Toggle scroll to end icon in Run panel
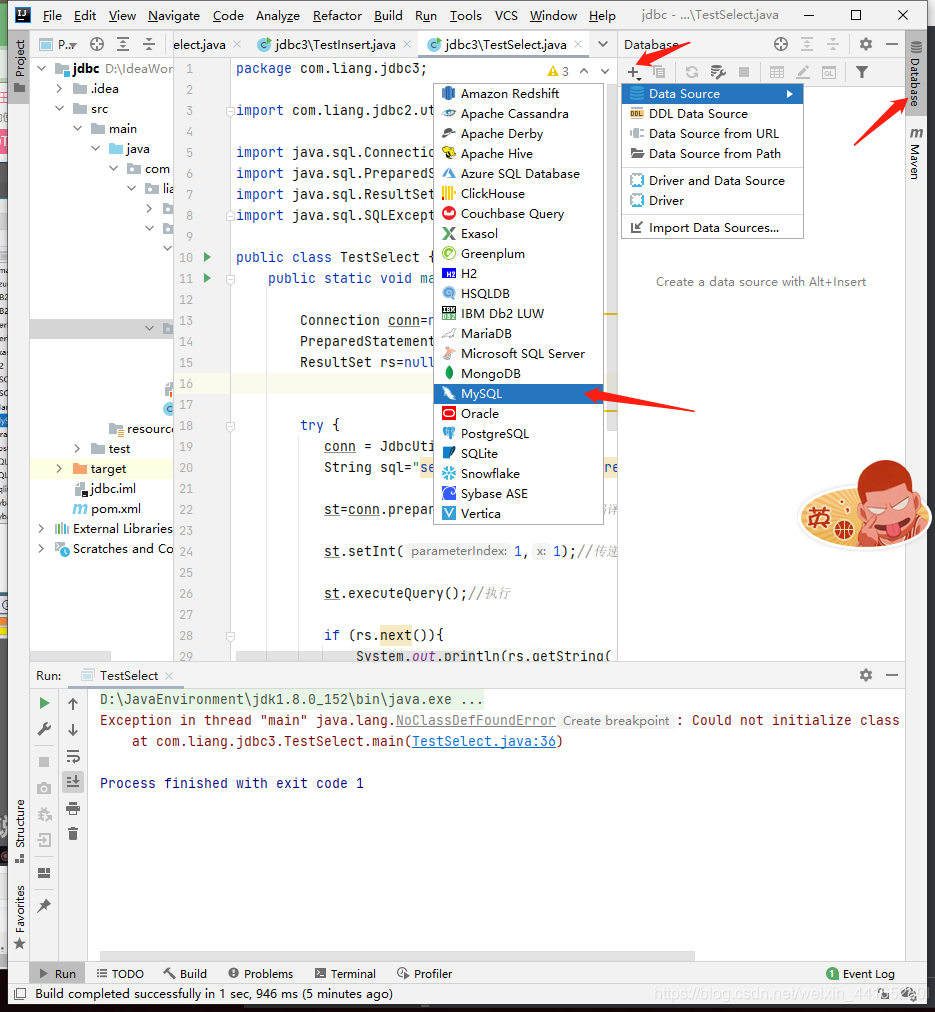Screen dimensions: 935x1012 73,782
